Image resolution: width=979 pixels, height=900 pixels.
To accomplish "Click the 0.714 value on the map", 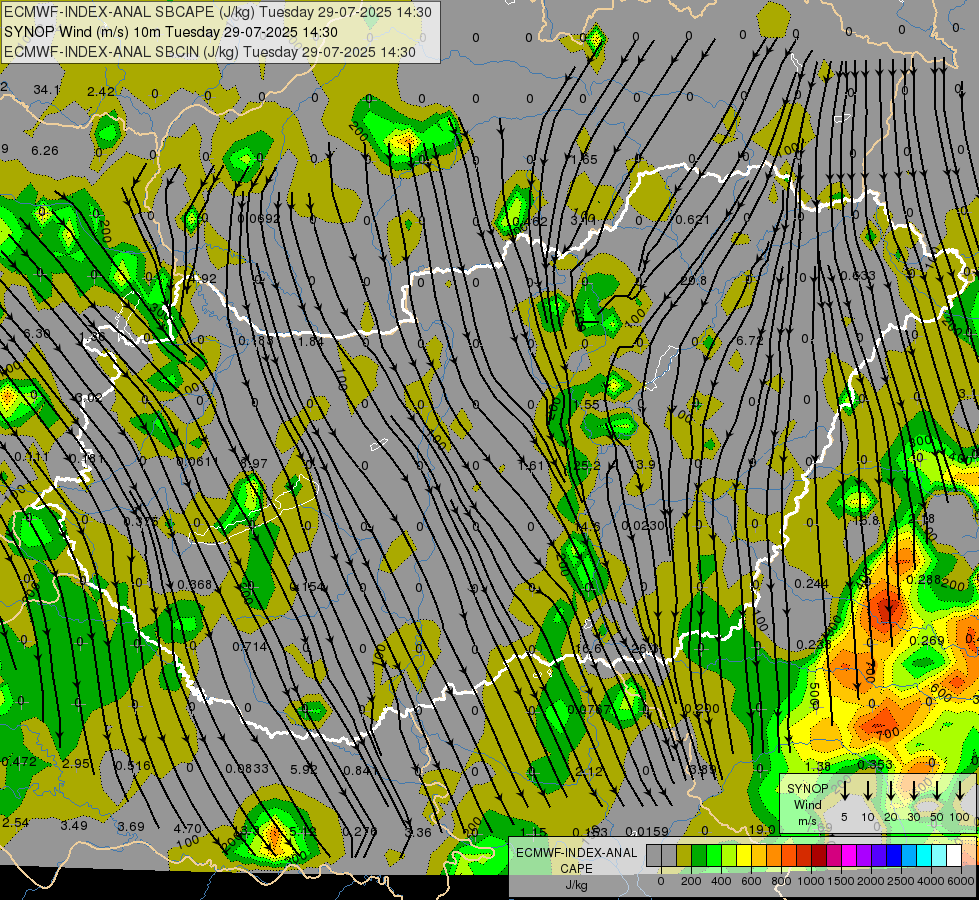I will click(250, 646).
